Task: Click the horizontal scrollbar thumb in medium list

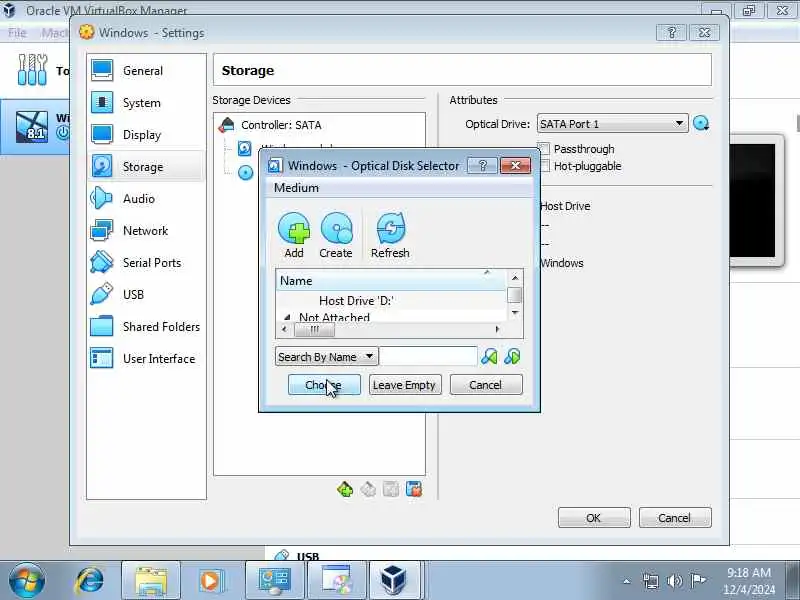Action: [x=315, y=330]
